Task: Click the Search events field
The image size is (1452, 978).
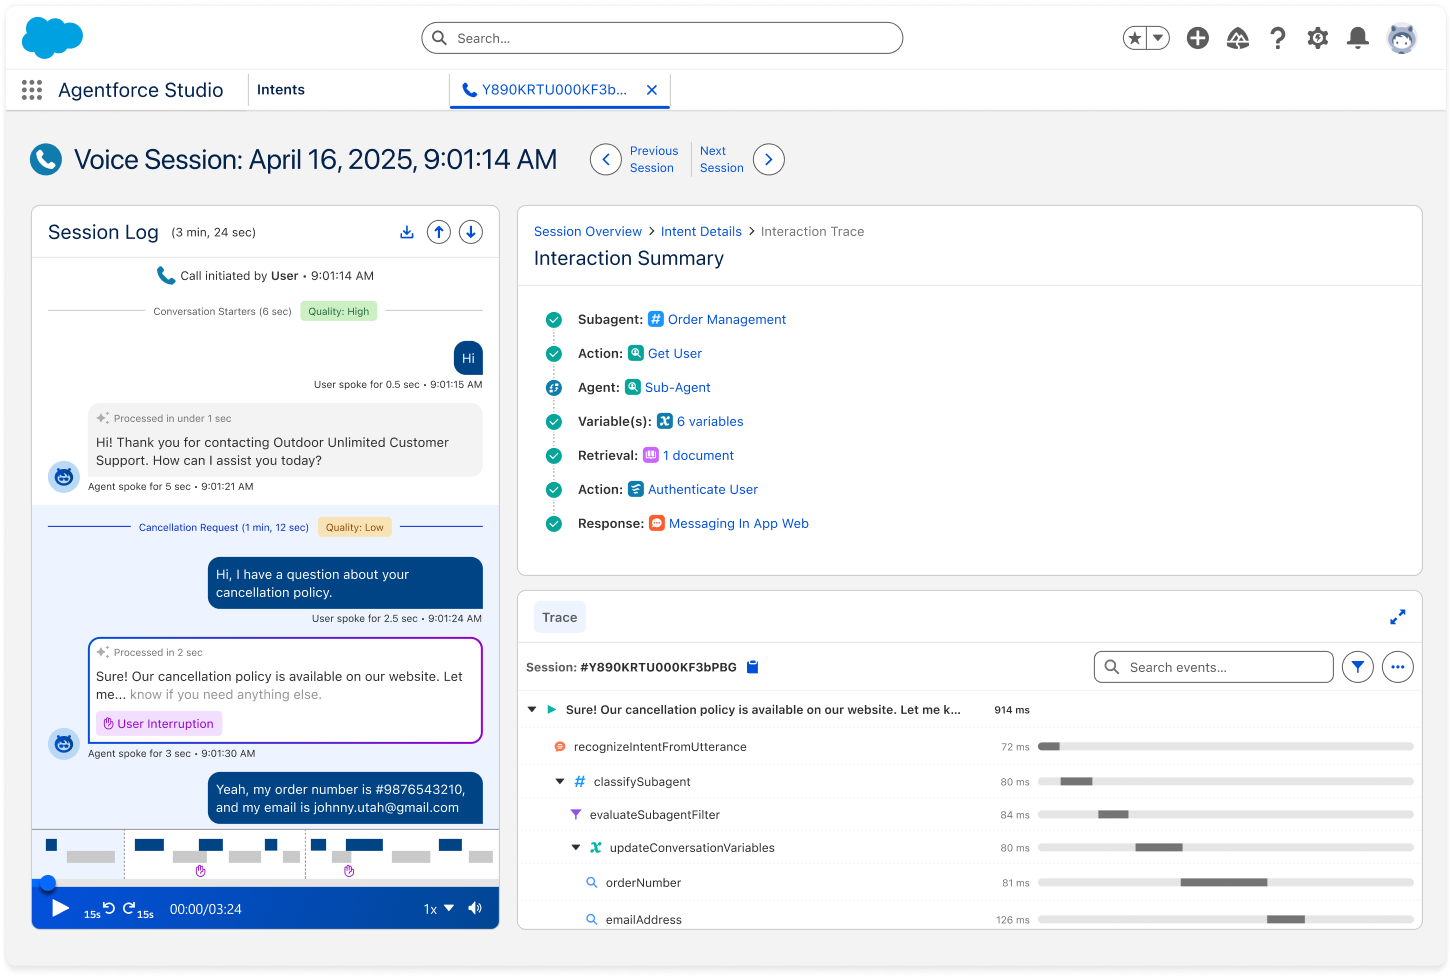Action: [1214, 667]
